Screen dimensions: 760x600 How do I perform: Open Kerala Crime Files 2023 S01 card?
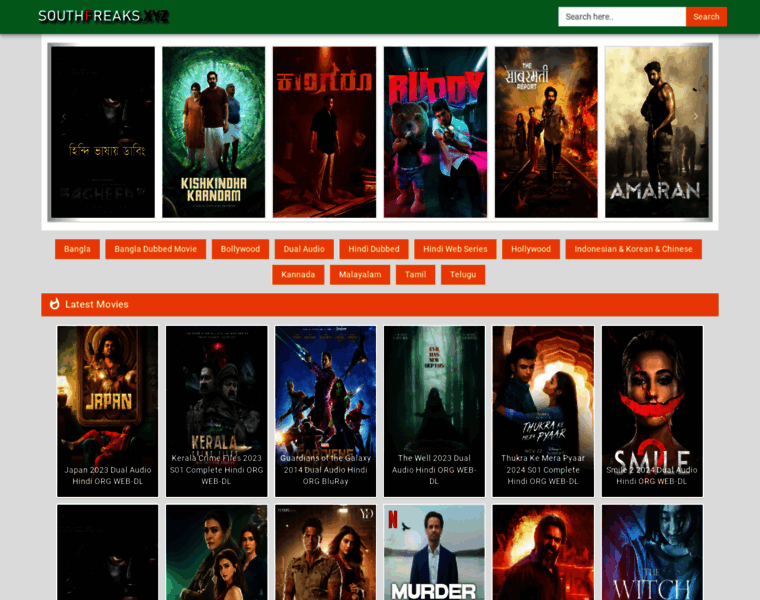pyautogui.click(x=217, y=411)
